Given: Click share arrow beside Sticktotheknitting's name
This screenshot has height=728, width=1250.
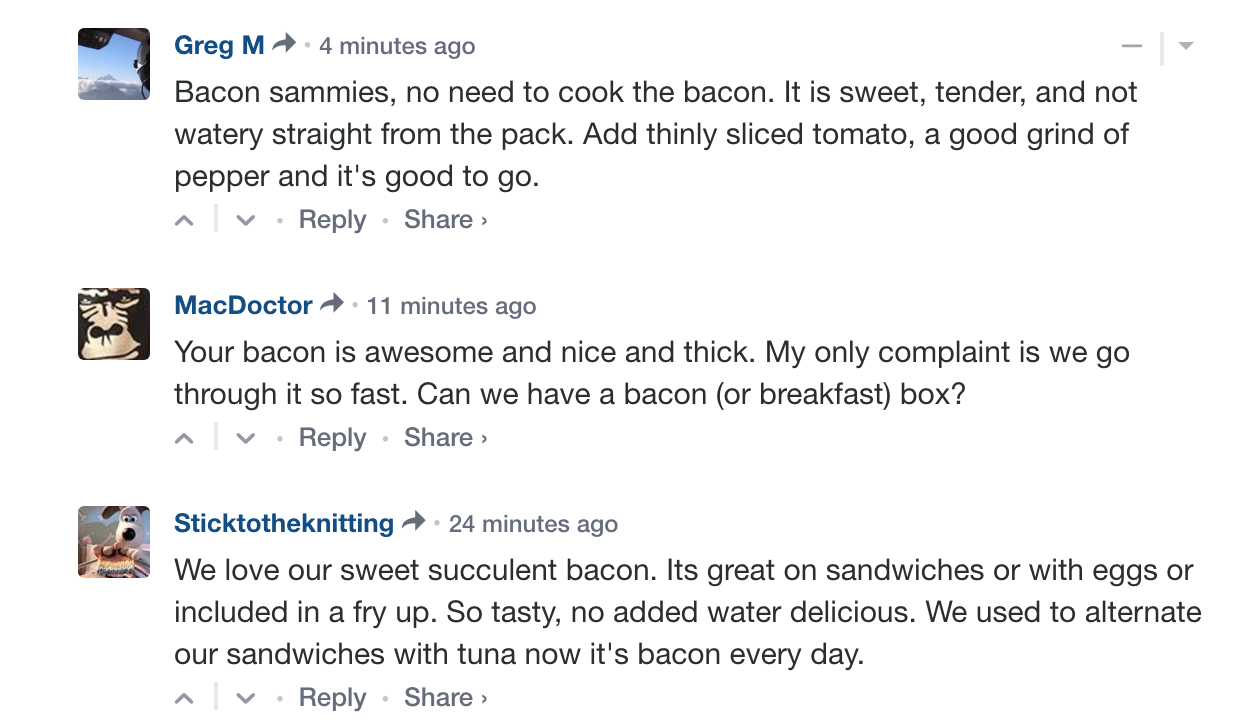Looking at the screenshot, I should point(413,522).
